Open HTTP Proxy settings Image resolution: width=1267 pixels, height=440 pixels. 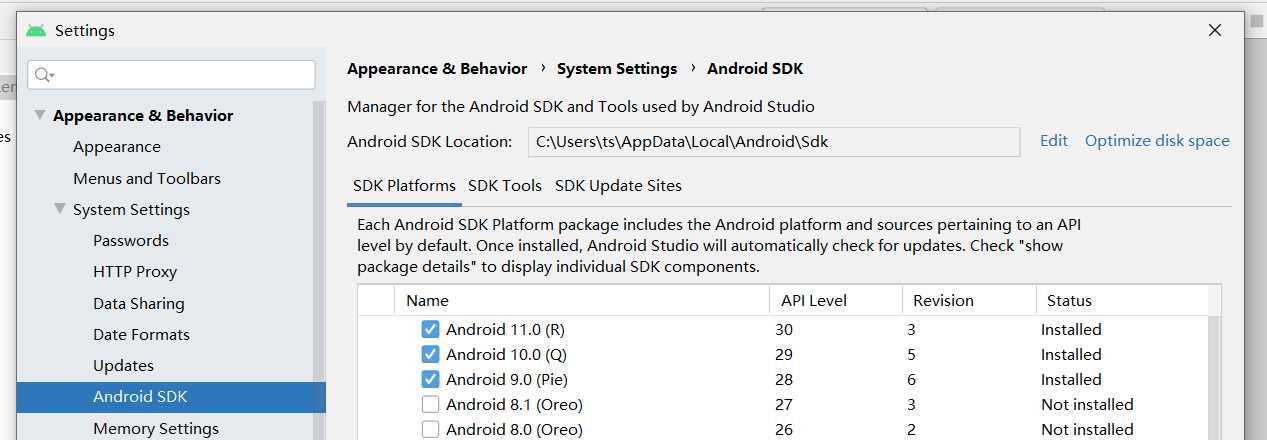pyautogui.click(x=135, y=272)
